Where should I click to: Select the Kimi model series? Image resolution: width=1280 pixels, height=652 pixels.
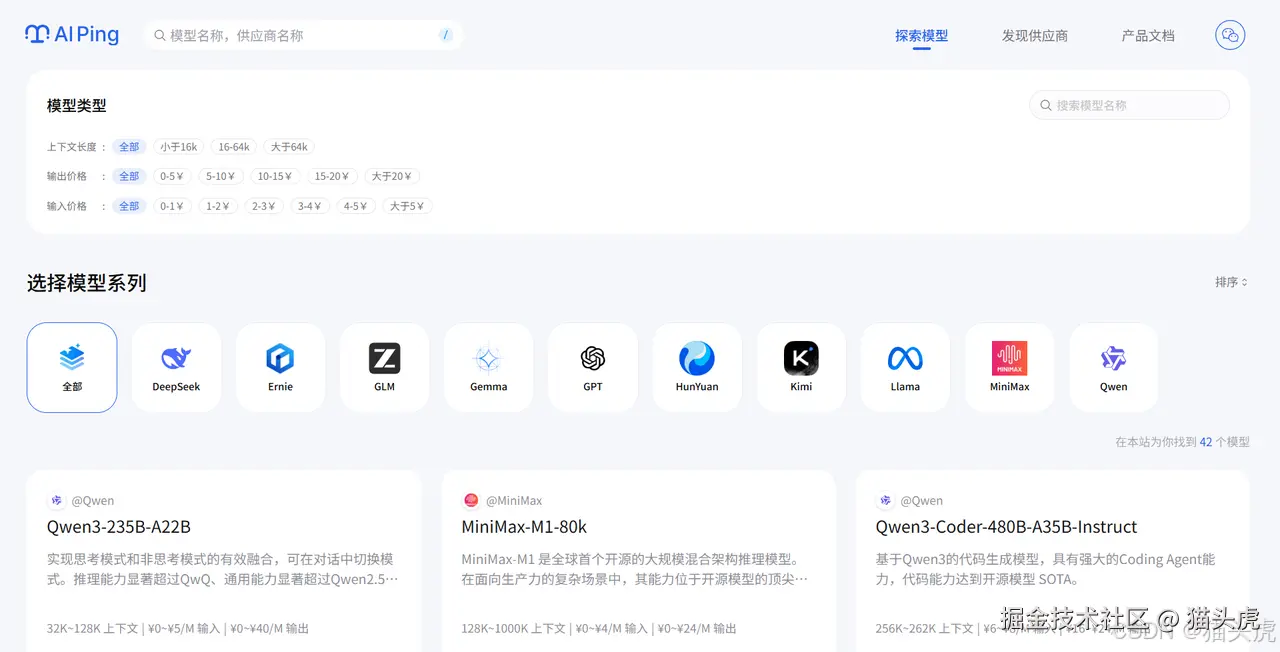800,367
